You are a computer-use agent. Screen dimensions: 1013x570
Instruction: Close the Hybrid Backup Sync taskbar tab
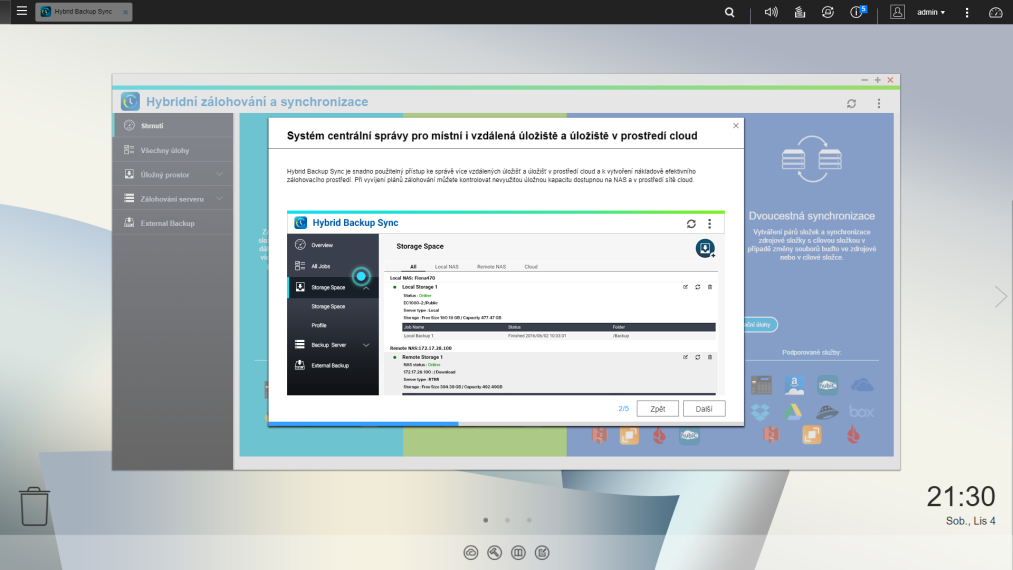tap(125, 12)
